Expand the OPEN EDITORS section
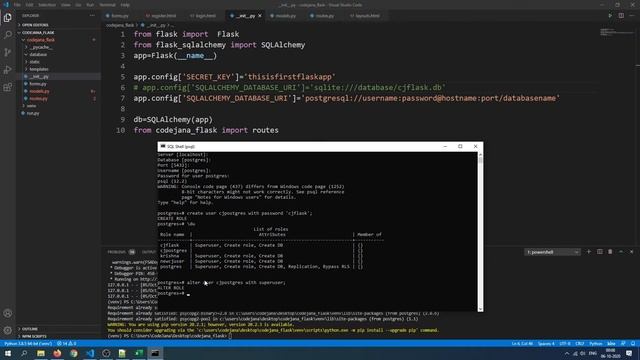Screen dimensions: 640x360 (35, 25)
